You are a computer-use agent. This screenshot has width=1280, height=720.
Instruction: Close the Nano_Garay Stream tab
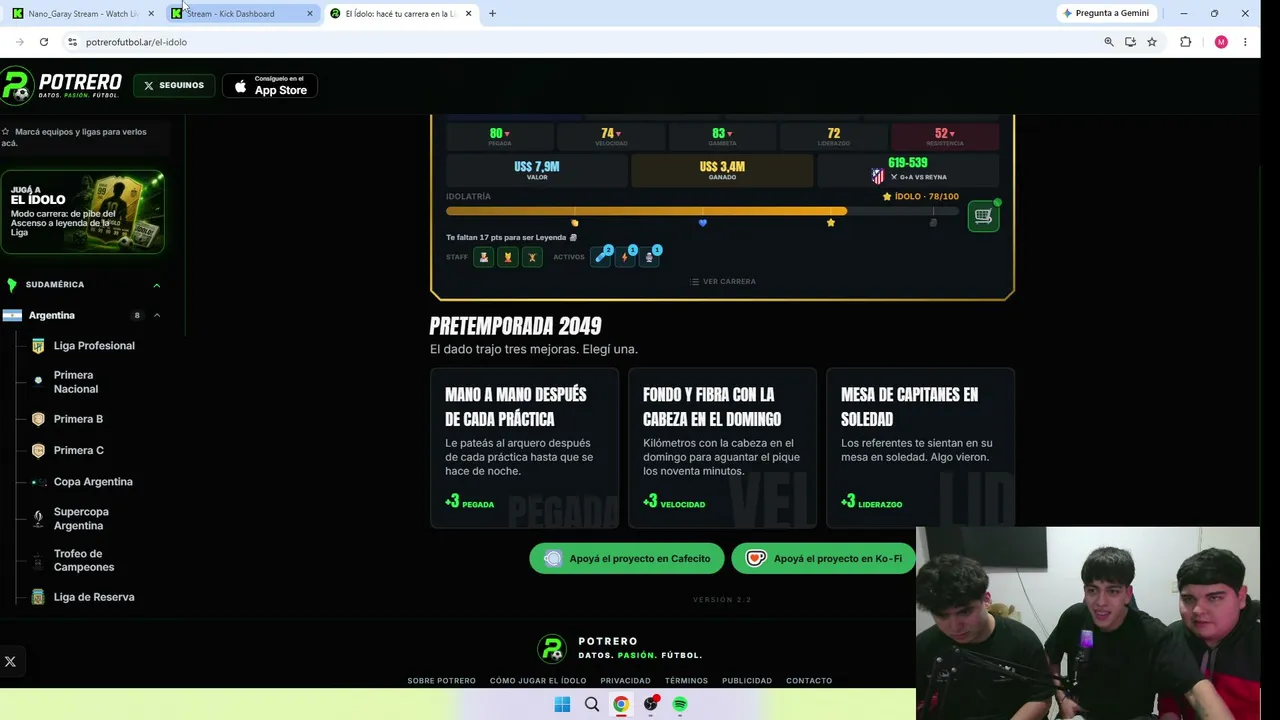[151, 13]
